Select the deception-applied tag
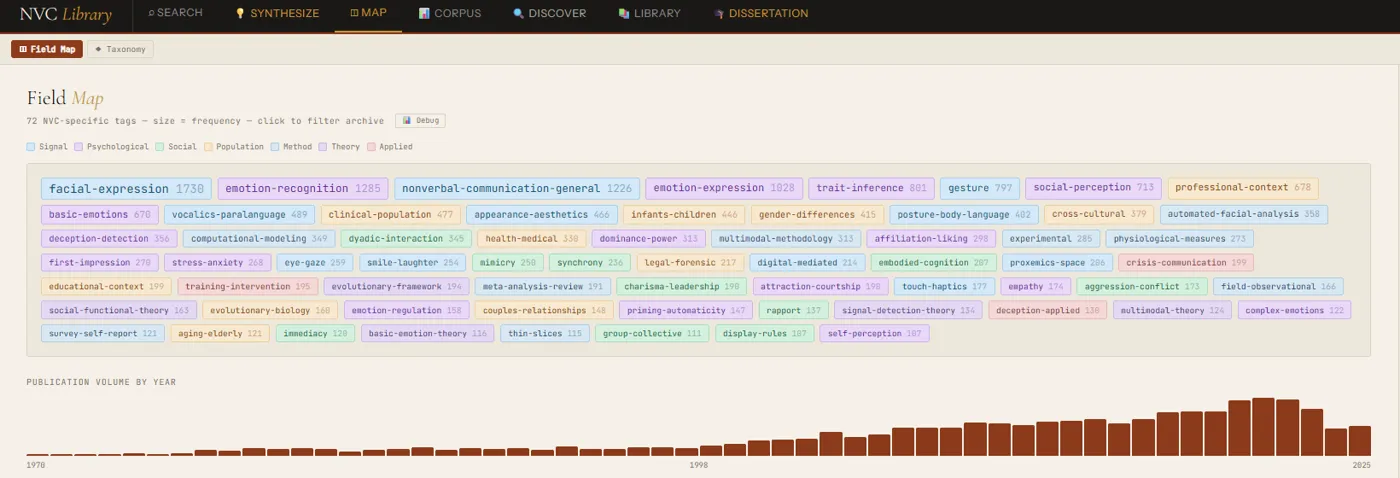This screenshot has height=478, width=1400. 1048,310
